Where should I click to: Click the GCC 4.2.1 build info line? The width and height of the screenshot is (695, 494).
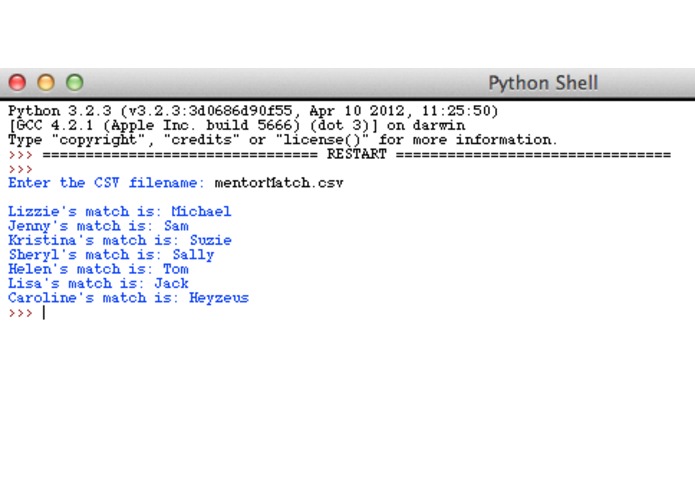[x=237, y=125]
